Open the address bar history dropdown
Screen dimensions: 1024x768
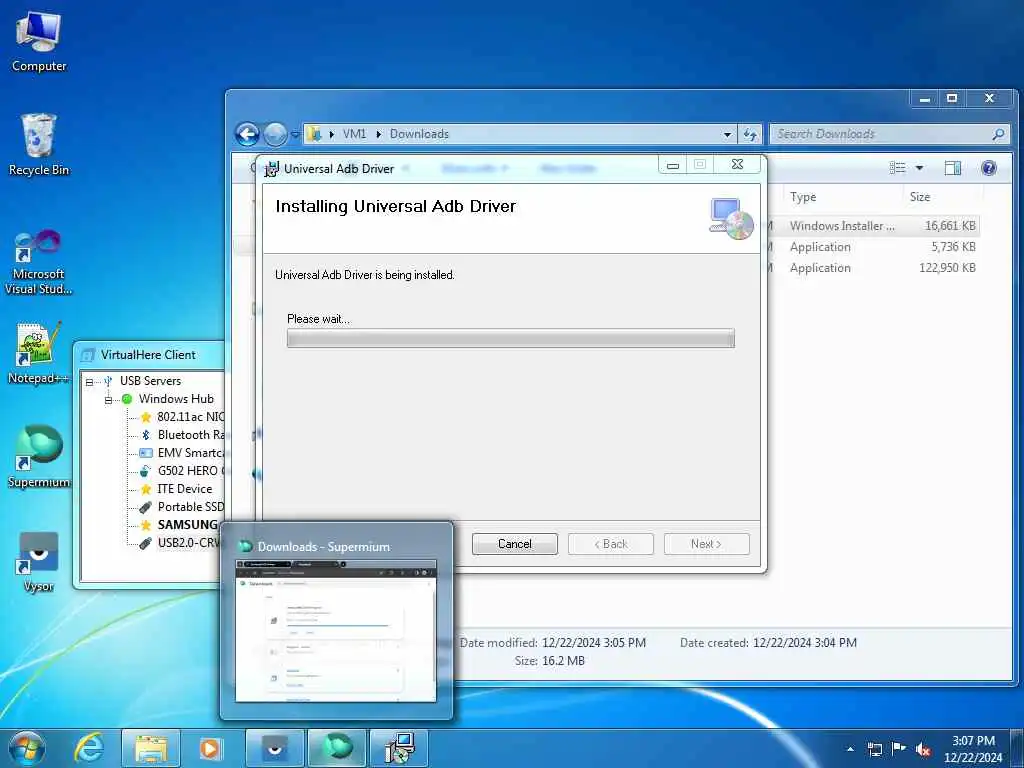727,135
